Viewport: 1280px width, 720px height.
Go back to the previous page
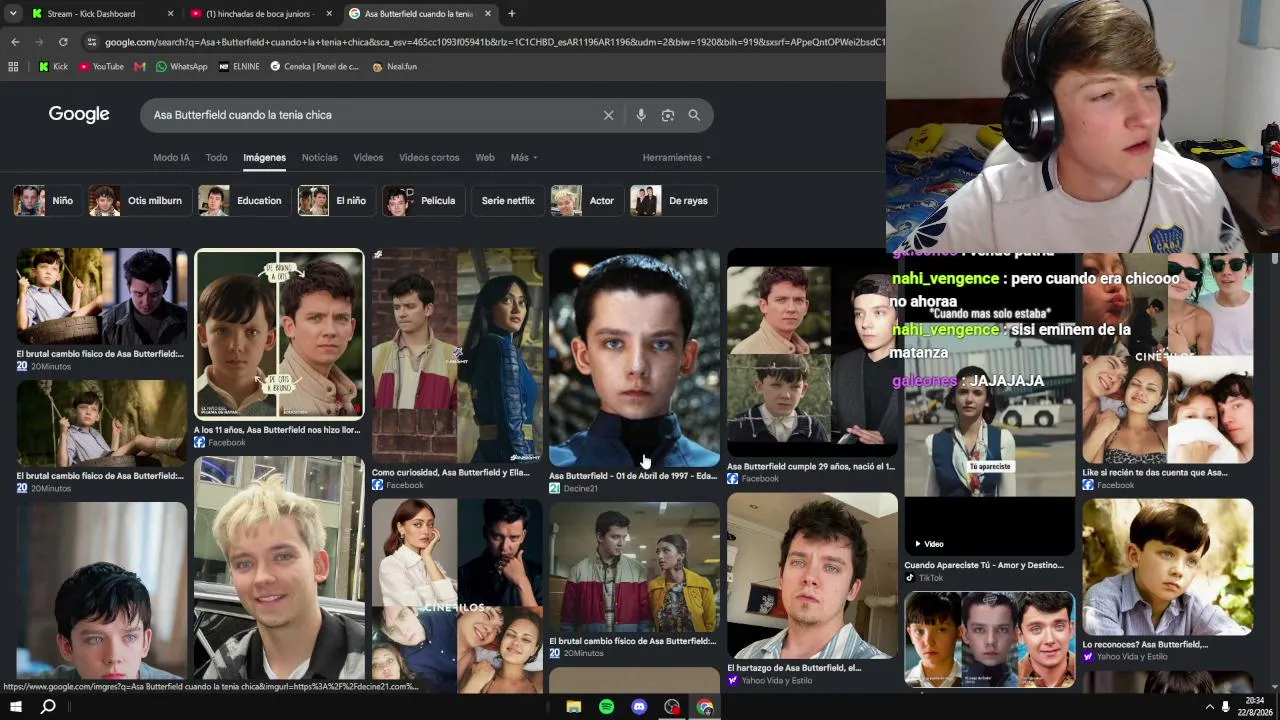click(15, 42)
